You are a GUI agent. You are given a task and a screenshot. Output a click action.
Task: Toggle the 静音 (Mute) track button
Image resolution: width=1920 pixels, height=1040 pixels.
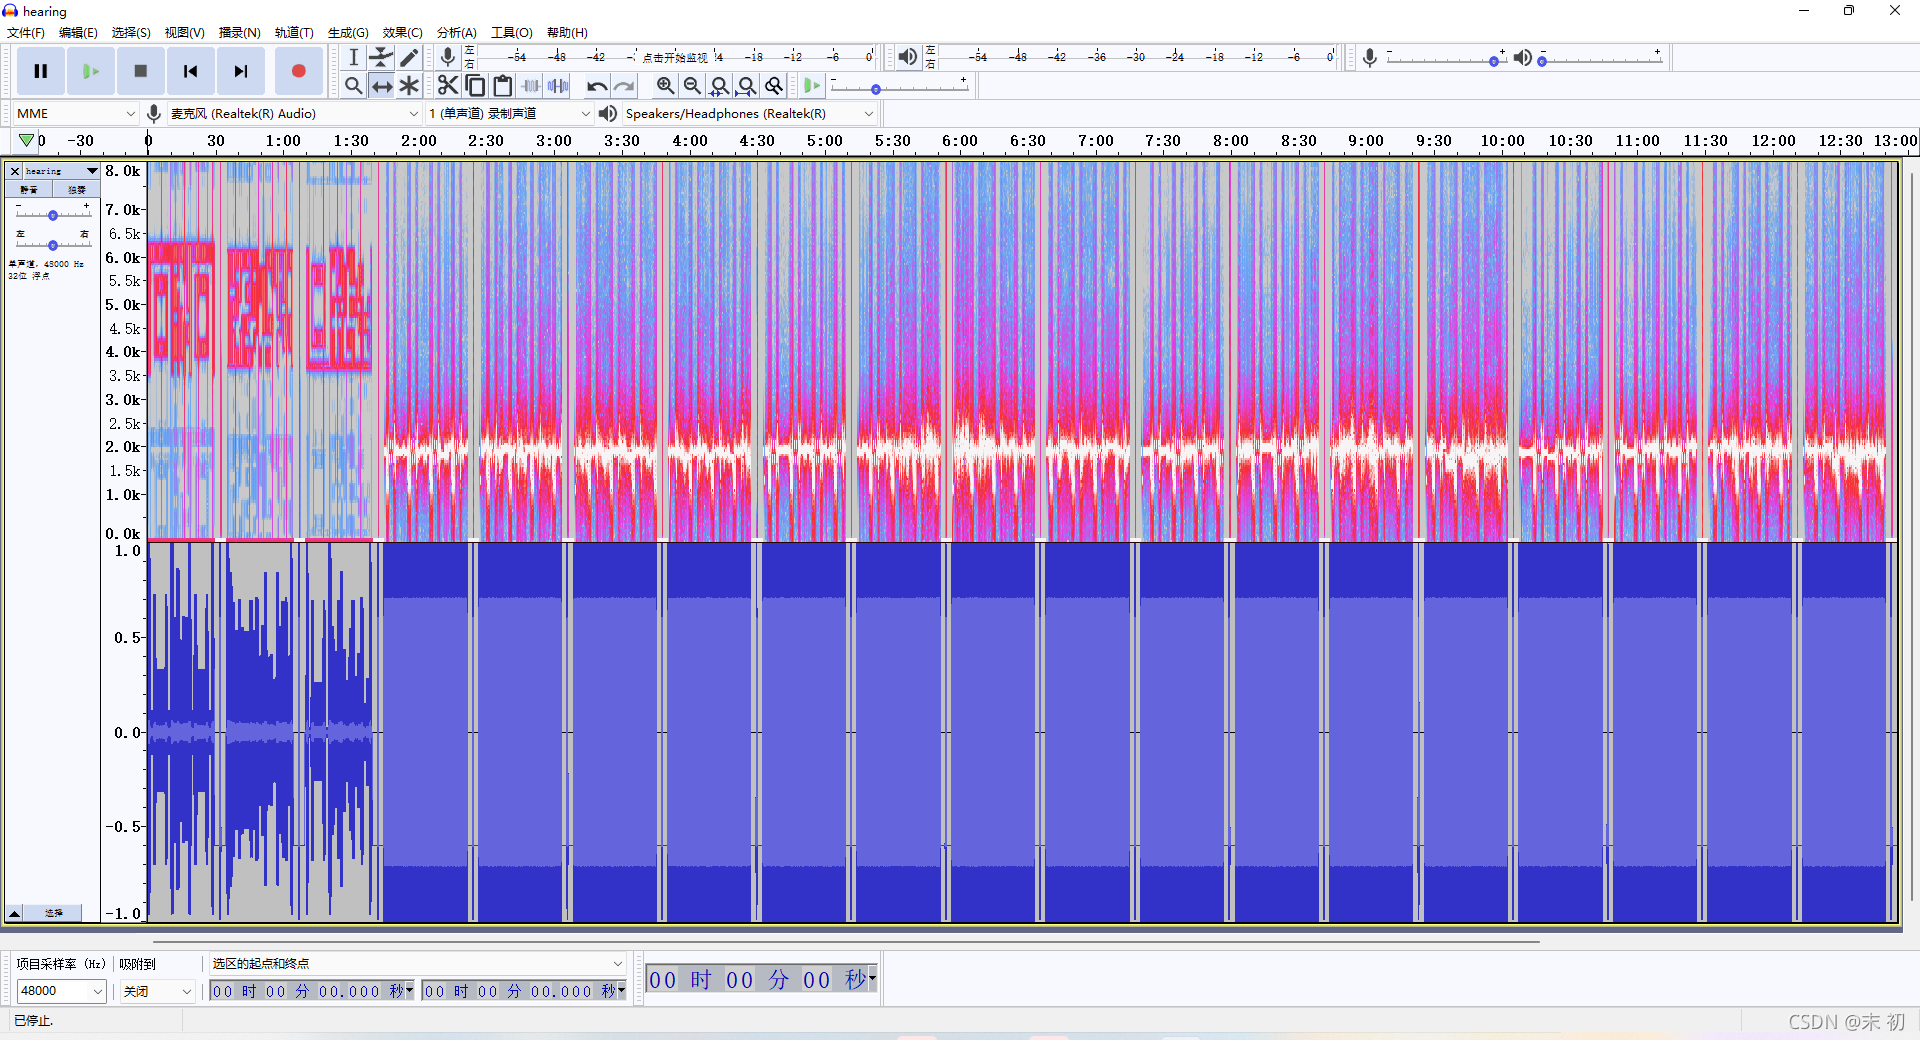29,189
